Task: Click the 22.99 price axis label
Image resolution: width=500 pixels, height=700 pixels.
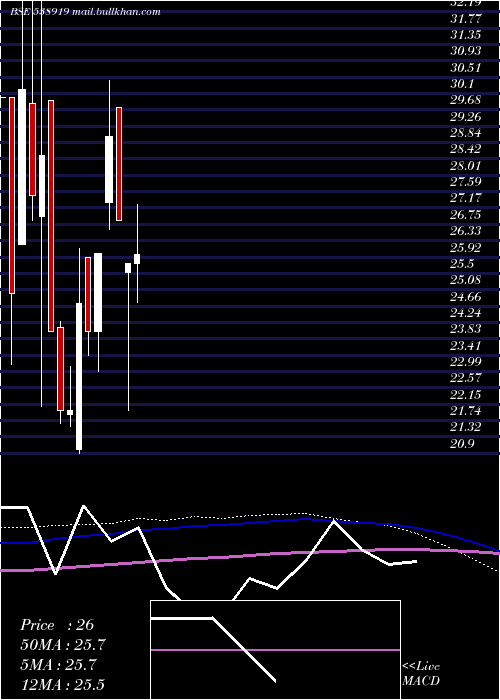Action: coord(467,362)
